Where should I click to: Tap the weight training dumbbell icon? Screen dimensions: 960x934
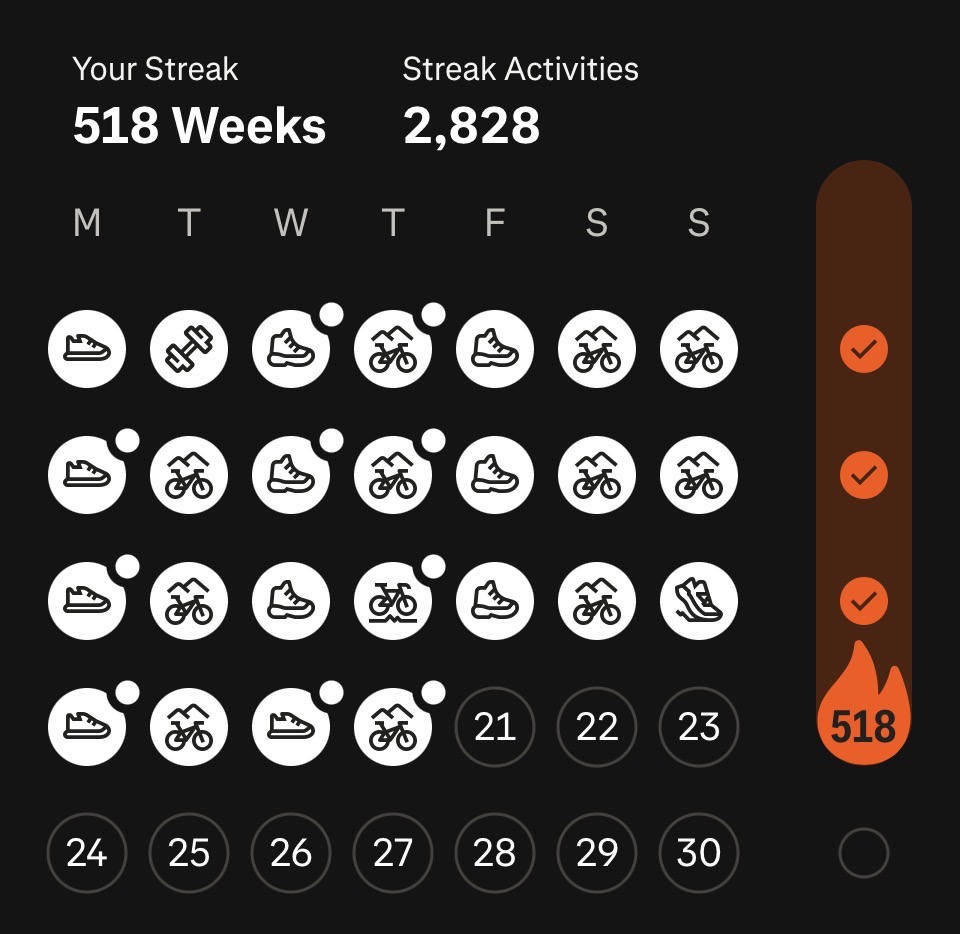(189, 350)
